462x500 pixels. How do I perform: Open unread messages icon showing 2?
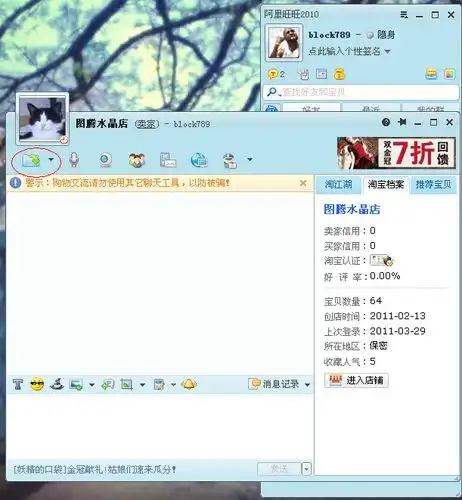tap(276, 74)
